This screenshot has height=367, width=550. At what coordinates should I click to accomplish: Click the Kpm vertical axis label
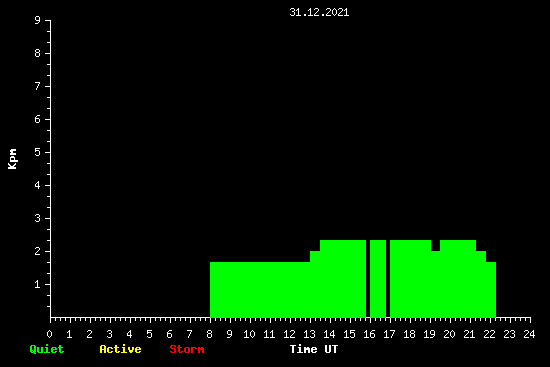coord(13,159)
